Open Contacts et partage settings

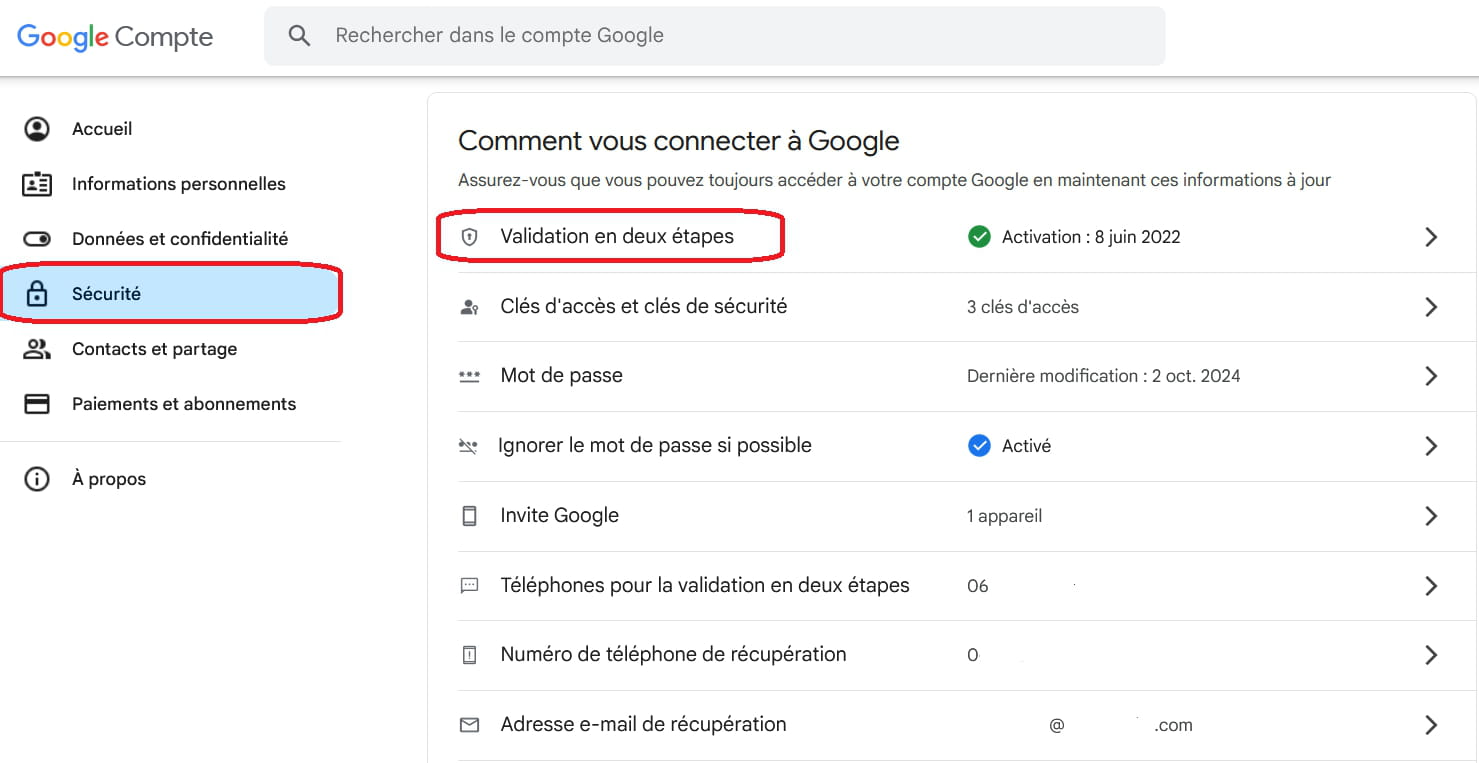click(x=154, y=348)
